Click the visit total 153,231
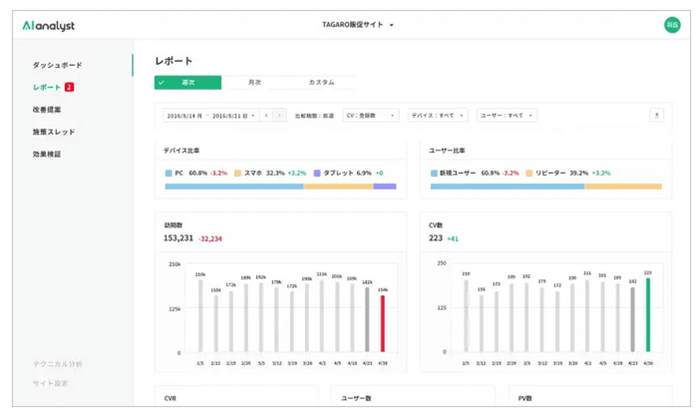 178,238
